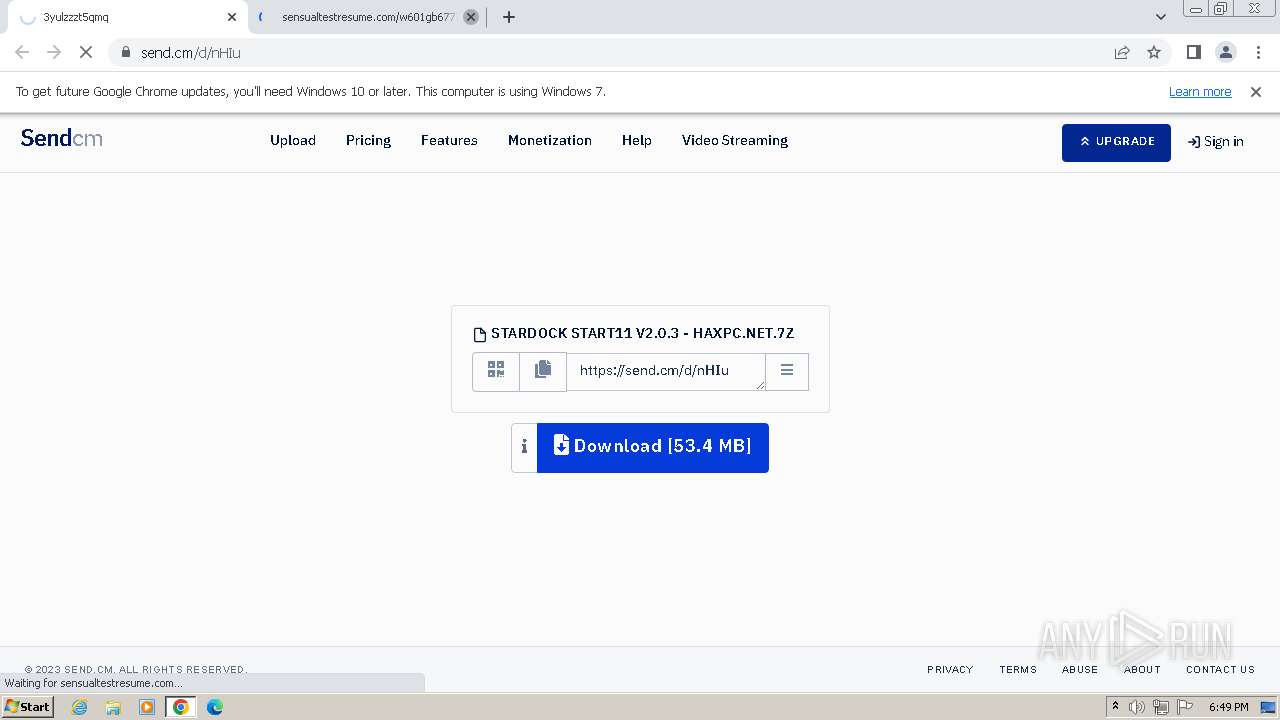The height and width of the screenshot is (720, 1280).
Task: Click the 6:49 PM clock
Action: [x=1229, y=707]
